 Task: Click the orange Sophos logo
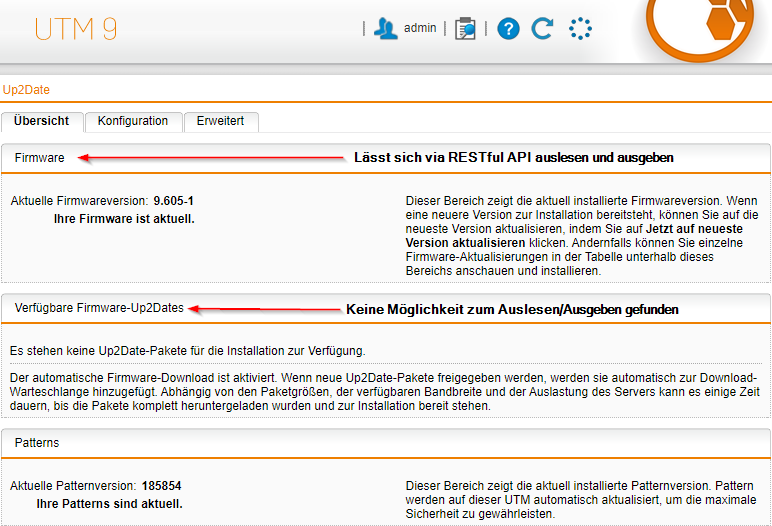coord(699,29)
